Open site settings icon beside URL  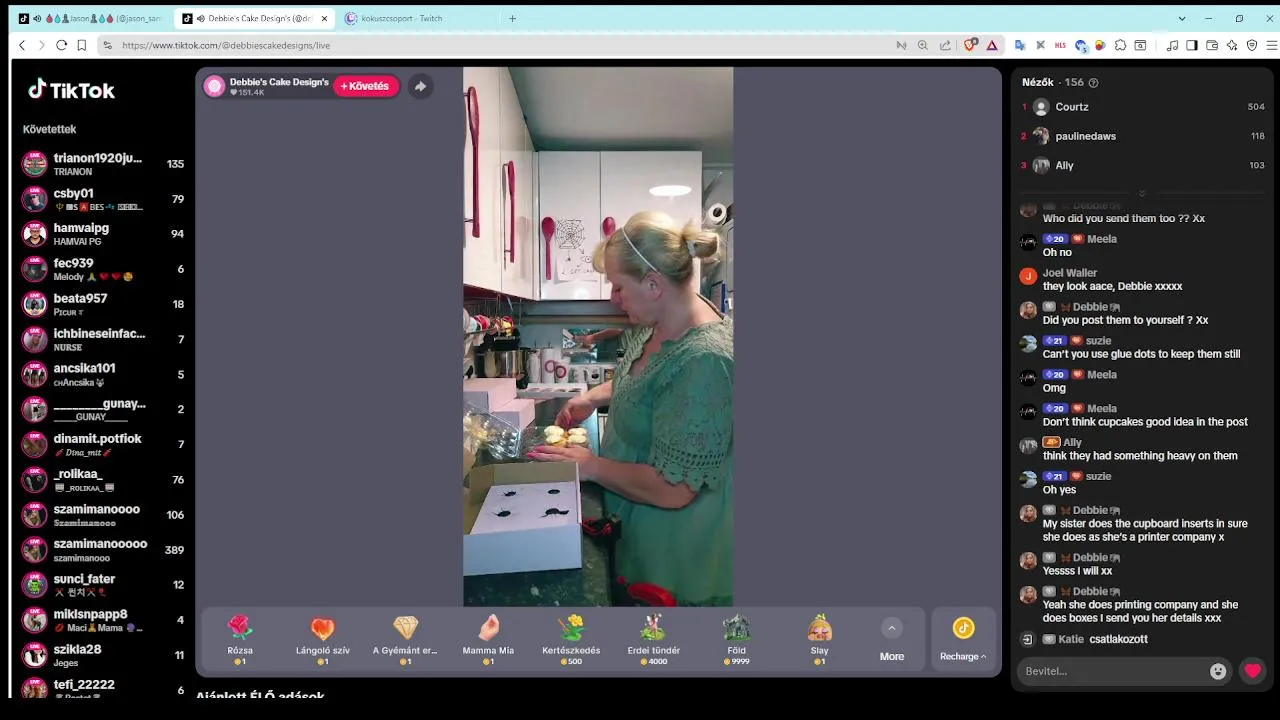click(x=108, y=45)
